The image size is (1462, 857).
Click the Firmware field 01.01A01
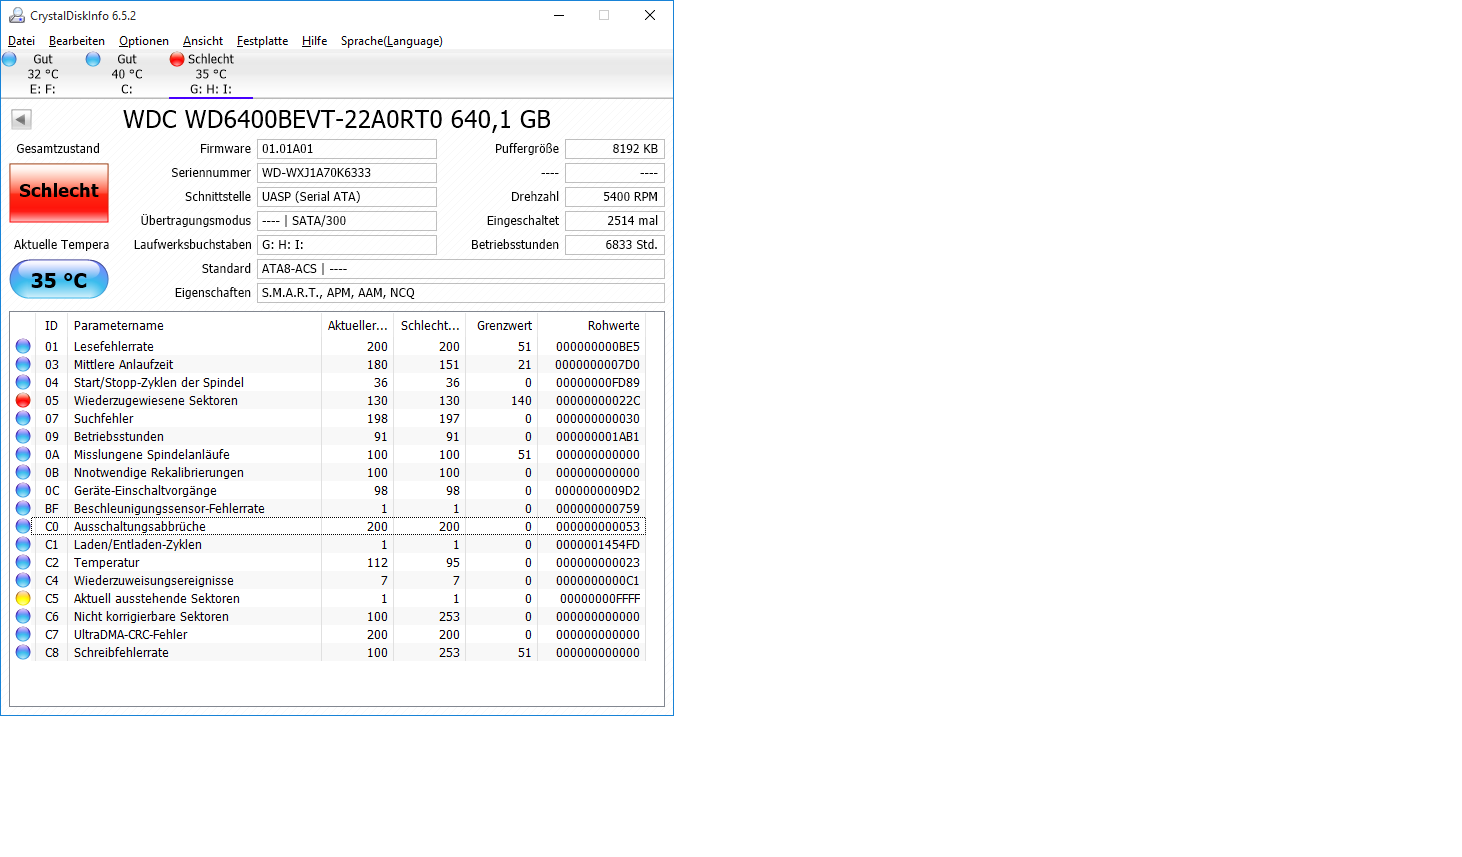coord(347,149)
